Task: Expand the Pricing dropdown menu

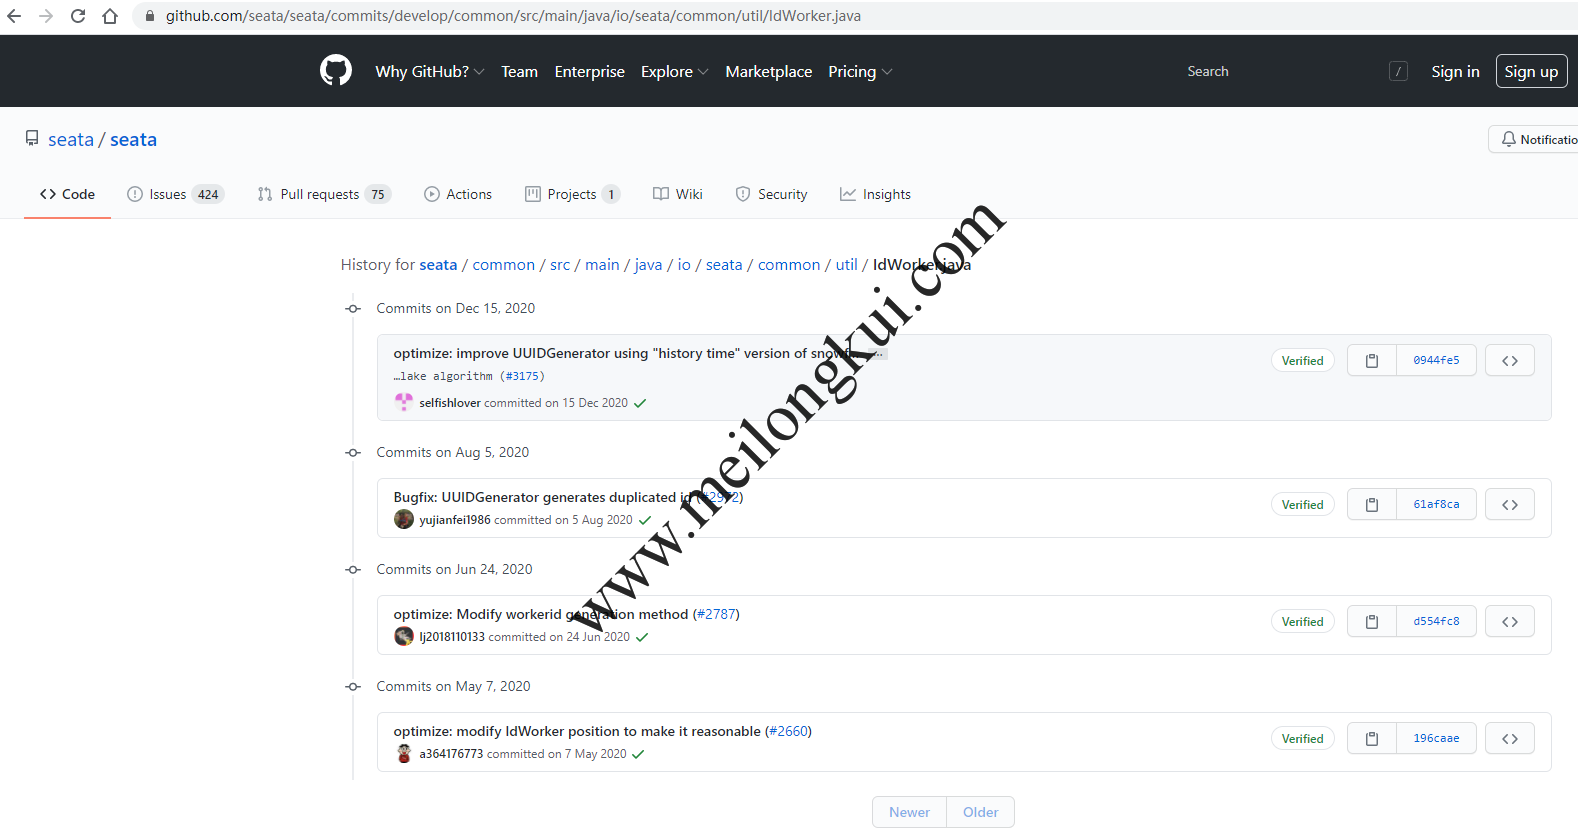Action: pyautogui.click(x=859, y=72)
